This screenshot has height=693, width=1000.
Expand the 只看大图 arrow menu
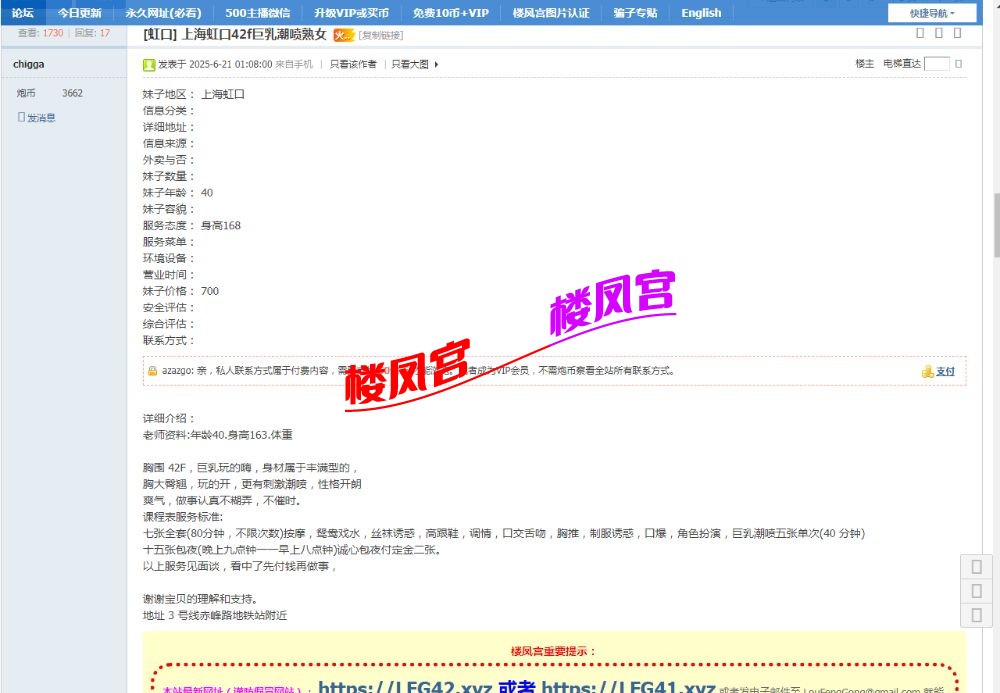(436, 64)
